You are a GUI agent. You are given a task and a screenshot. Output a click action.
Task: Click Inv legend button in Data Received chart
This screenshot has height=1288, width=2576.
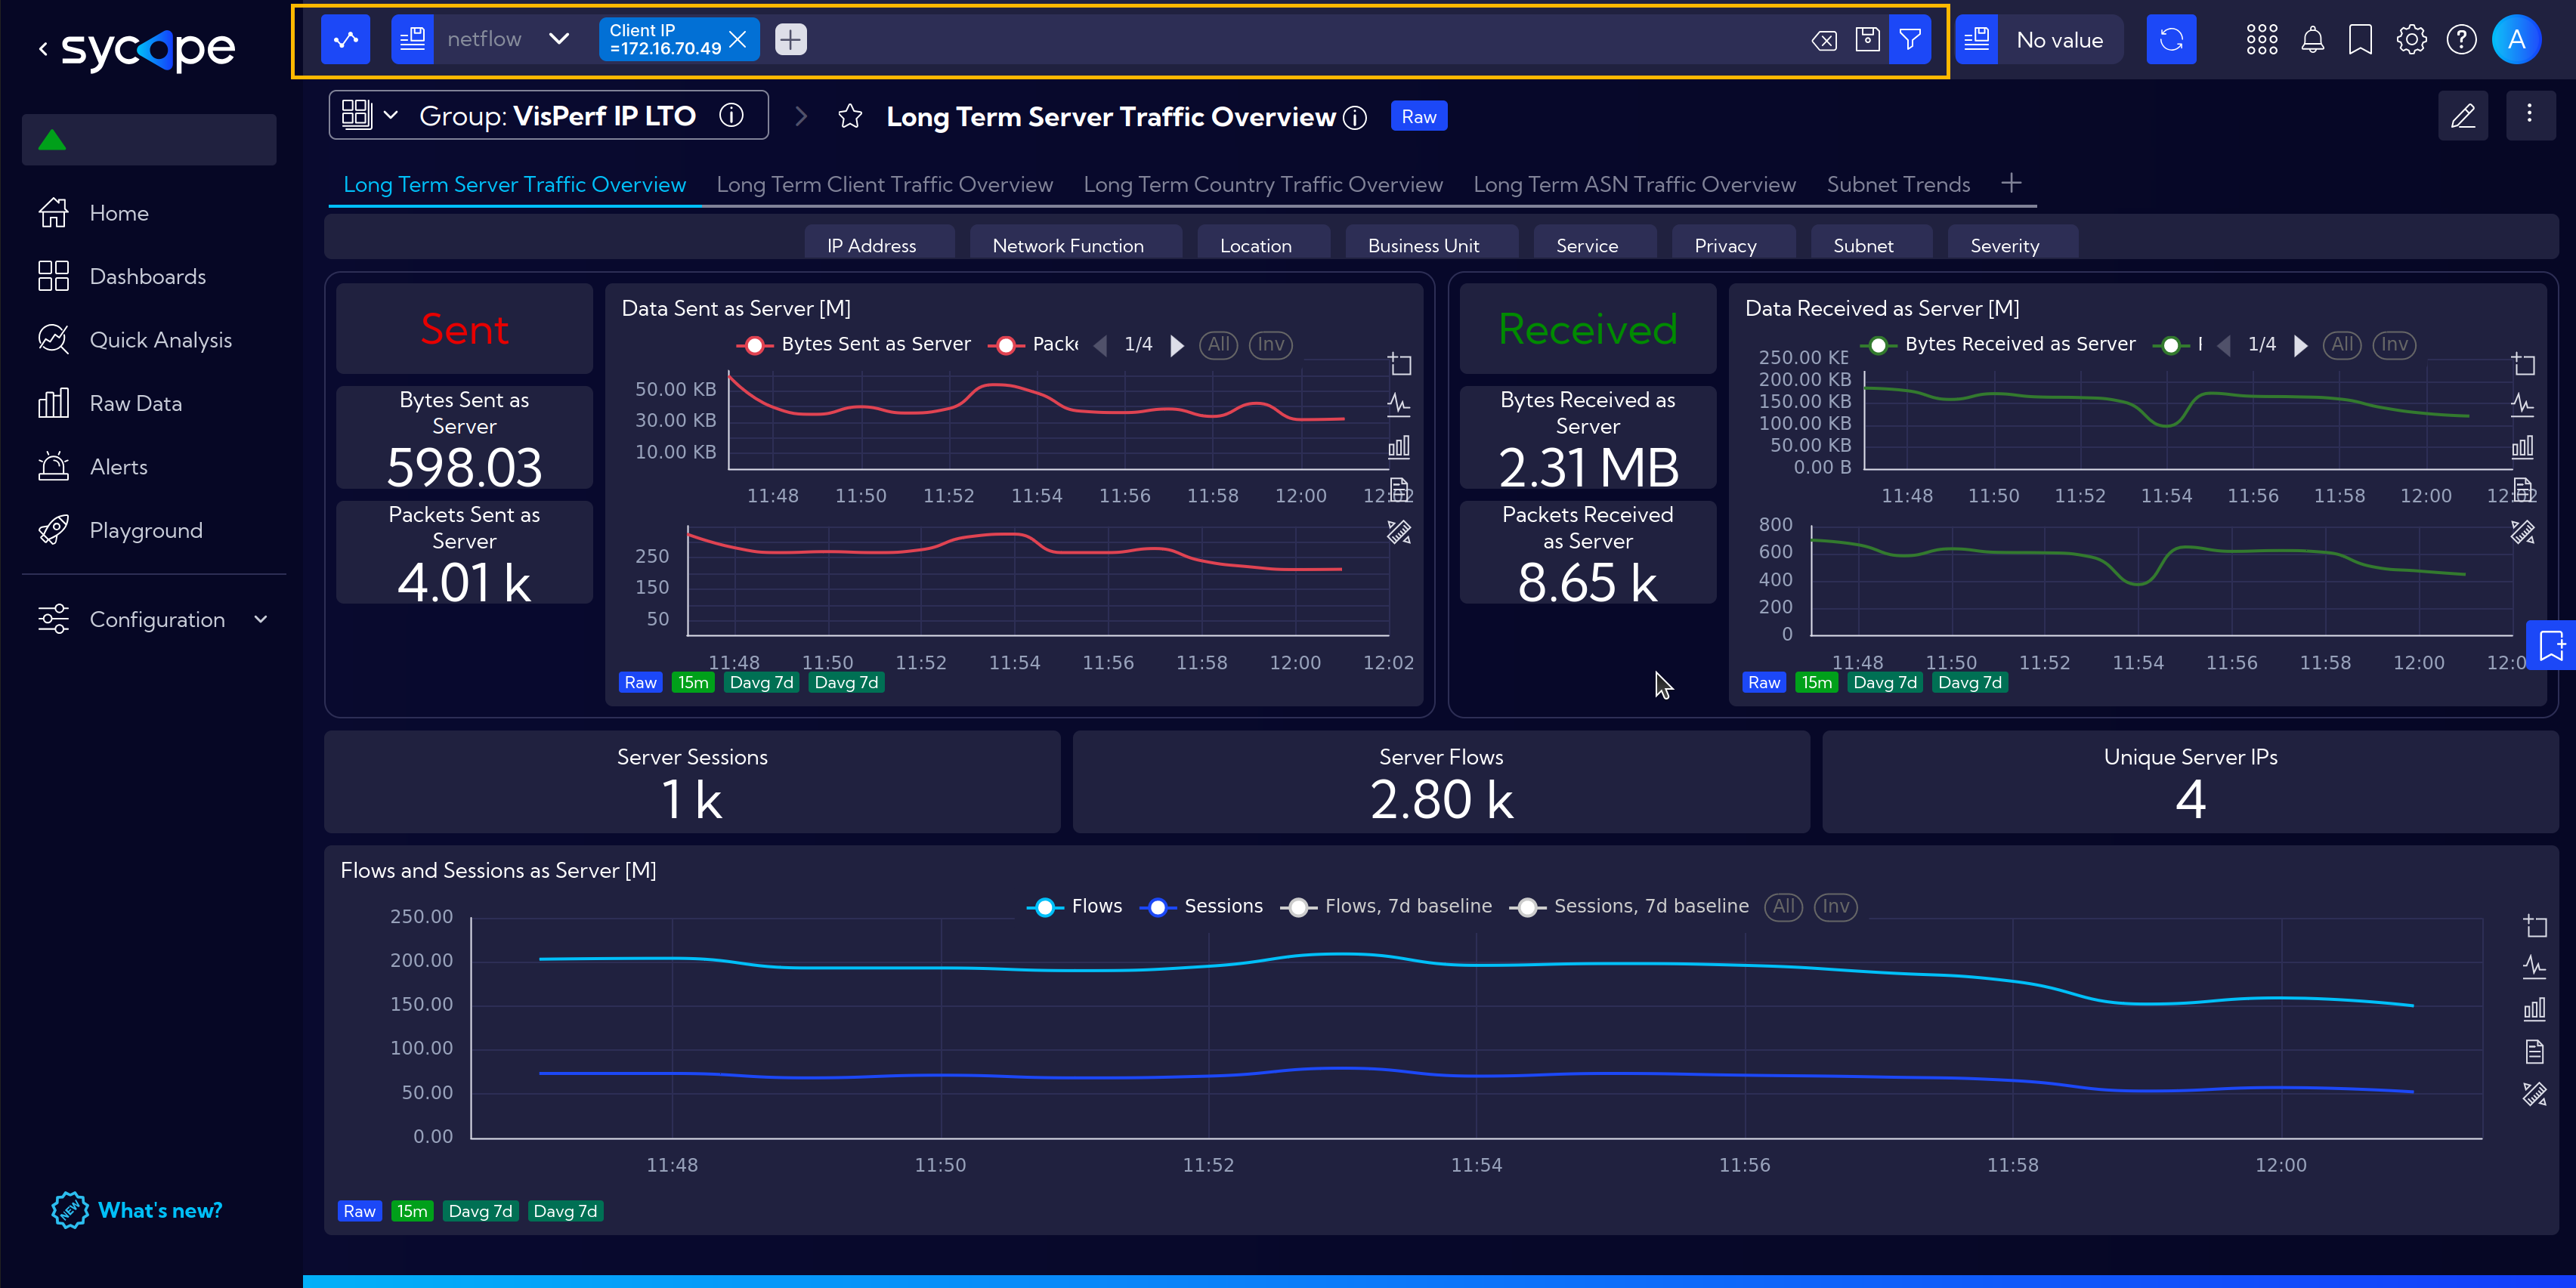tap(2394, 344)
